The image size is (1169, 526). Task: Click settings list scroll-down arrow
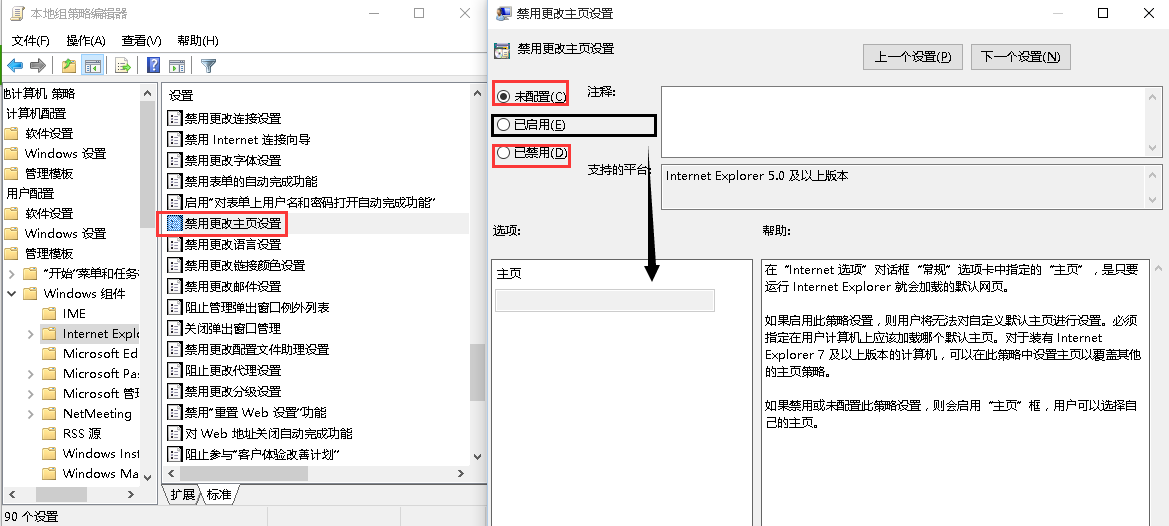[x=477, y=456]
